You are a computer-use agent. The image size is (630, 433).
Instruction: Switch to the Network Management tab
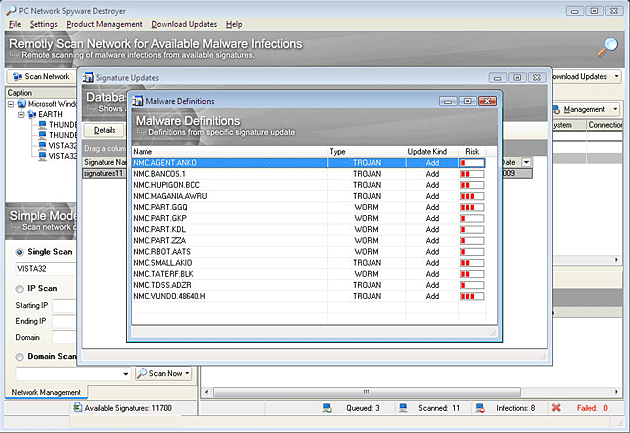pyautogui.click(x=46, y=392)
